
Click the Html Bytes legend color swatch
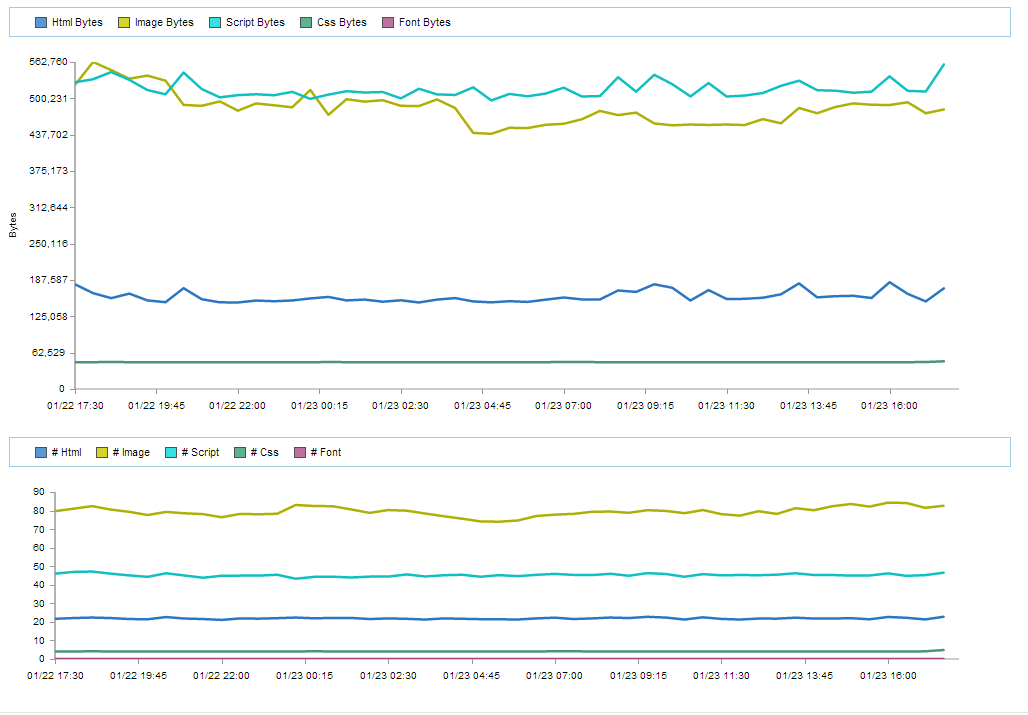tap(41, 22)
